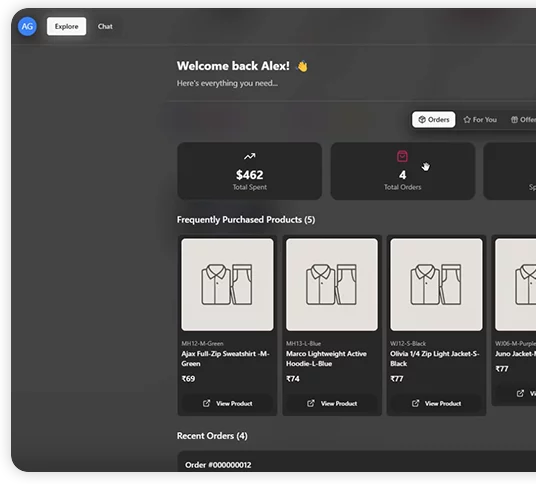Screen dimensions: 536x484
Task: View Product for Ajax Full-Zip Sweatshirt
Action: coord(227,403)
